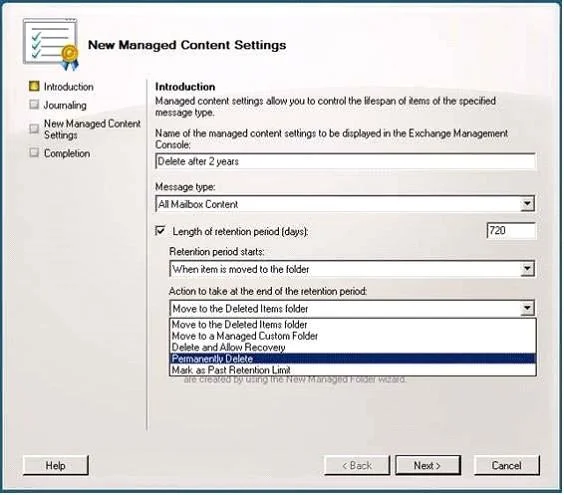Click the Cancel button
Viewport: 564px width, 495px height.
pyautogui.click(x=506, y=466)
